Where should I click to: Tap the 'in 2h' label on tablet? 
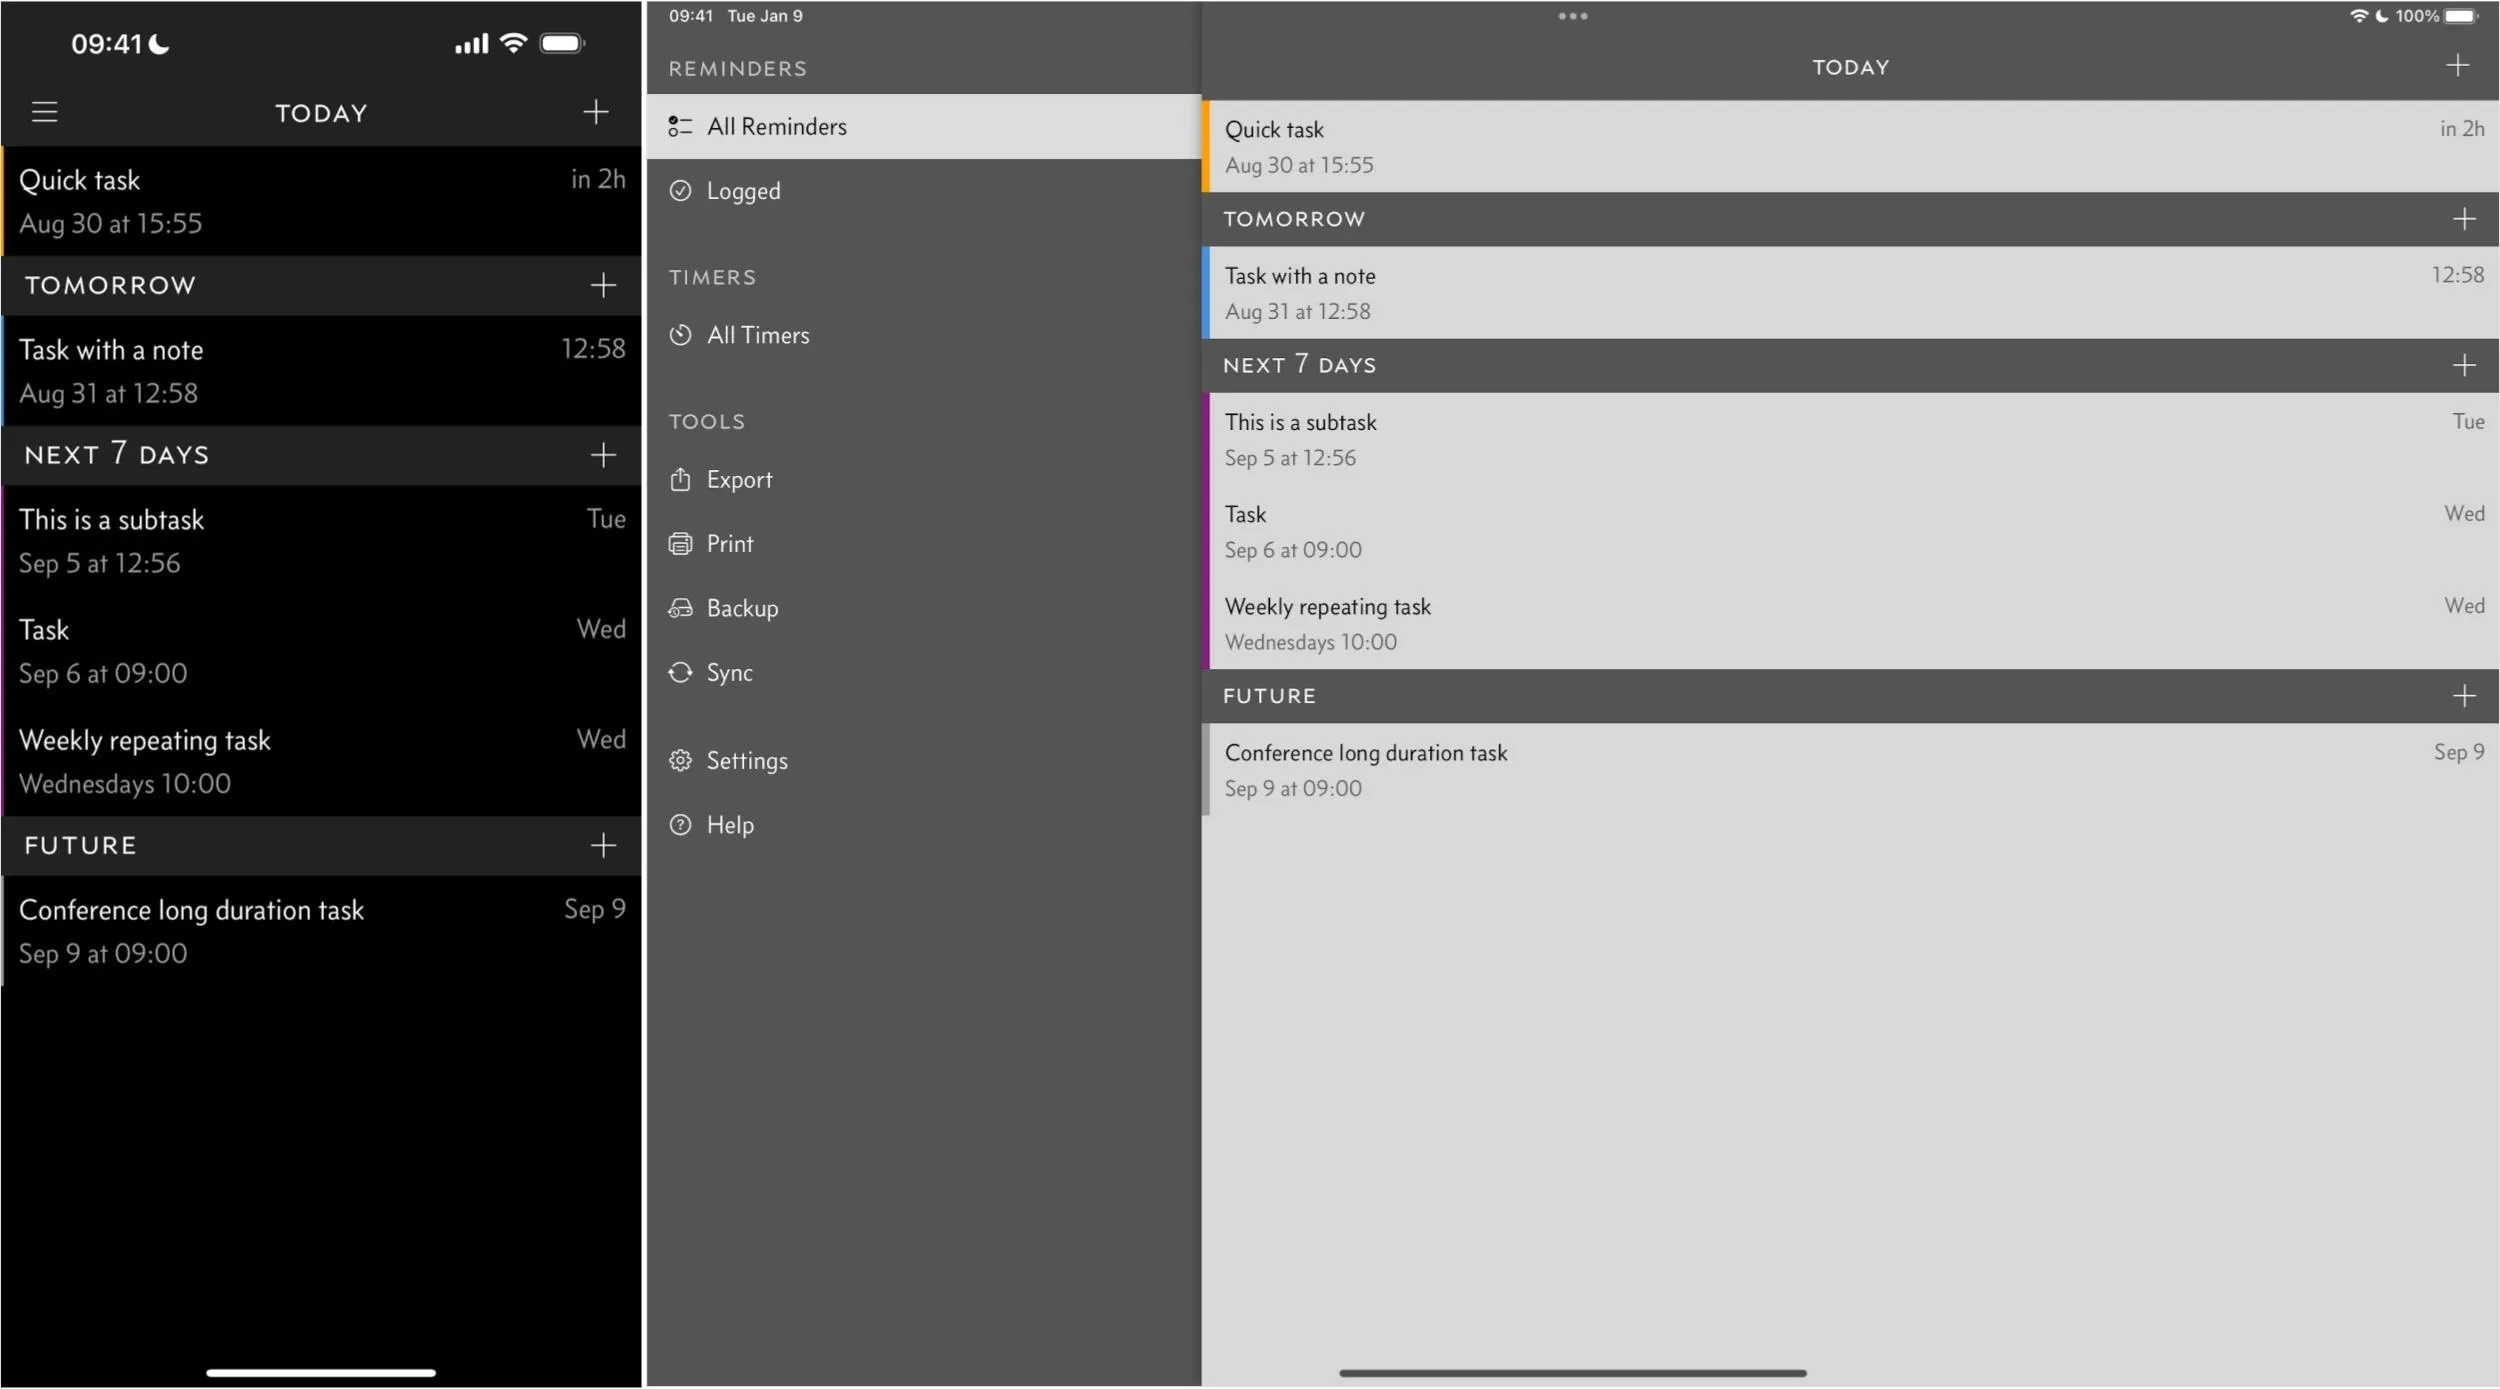(x=2462, y=128)
